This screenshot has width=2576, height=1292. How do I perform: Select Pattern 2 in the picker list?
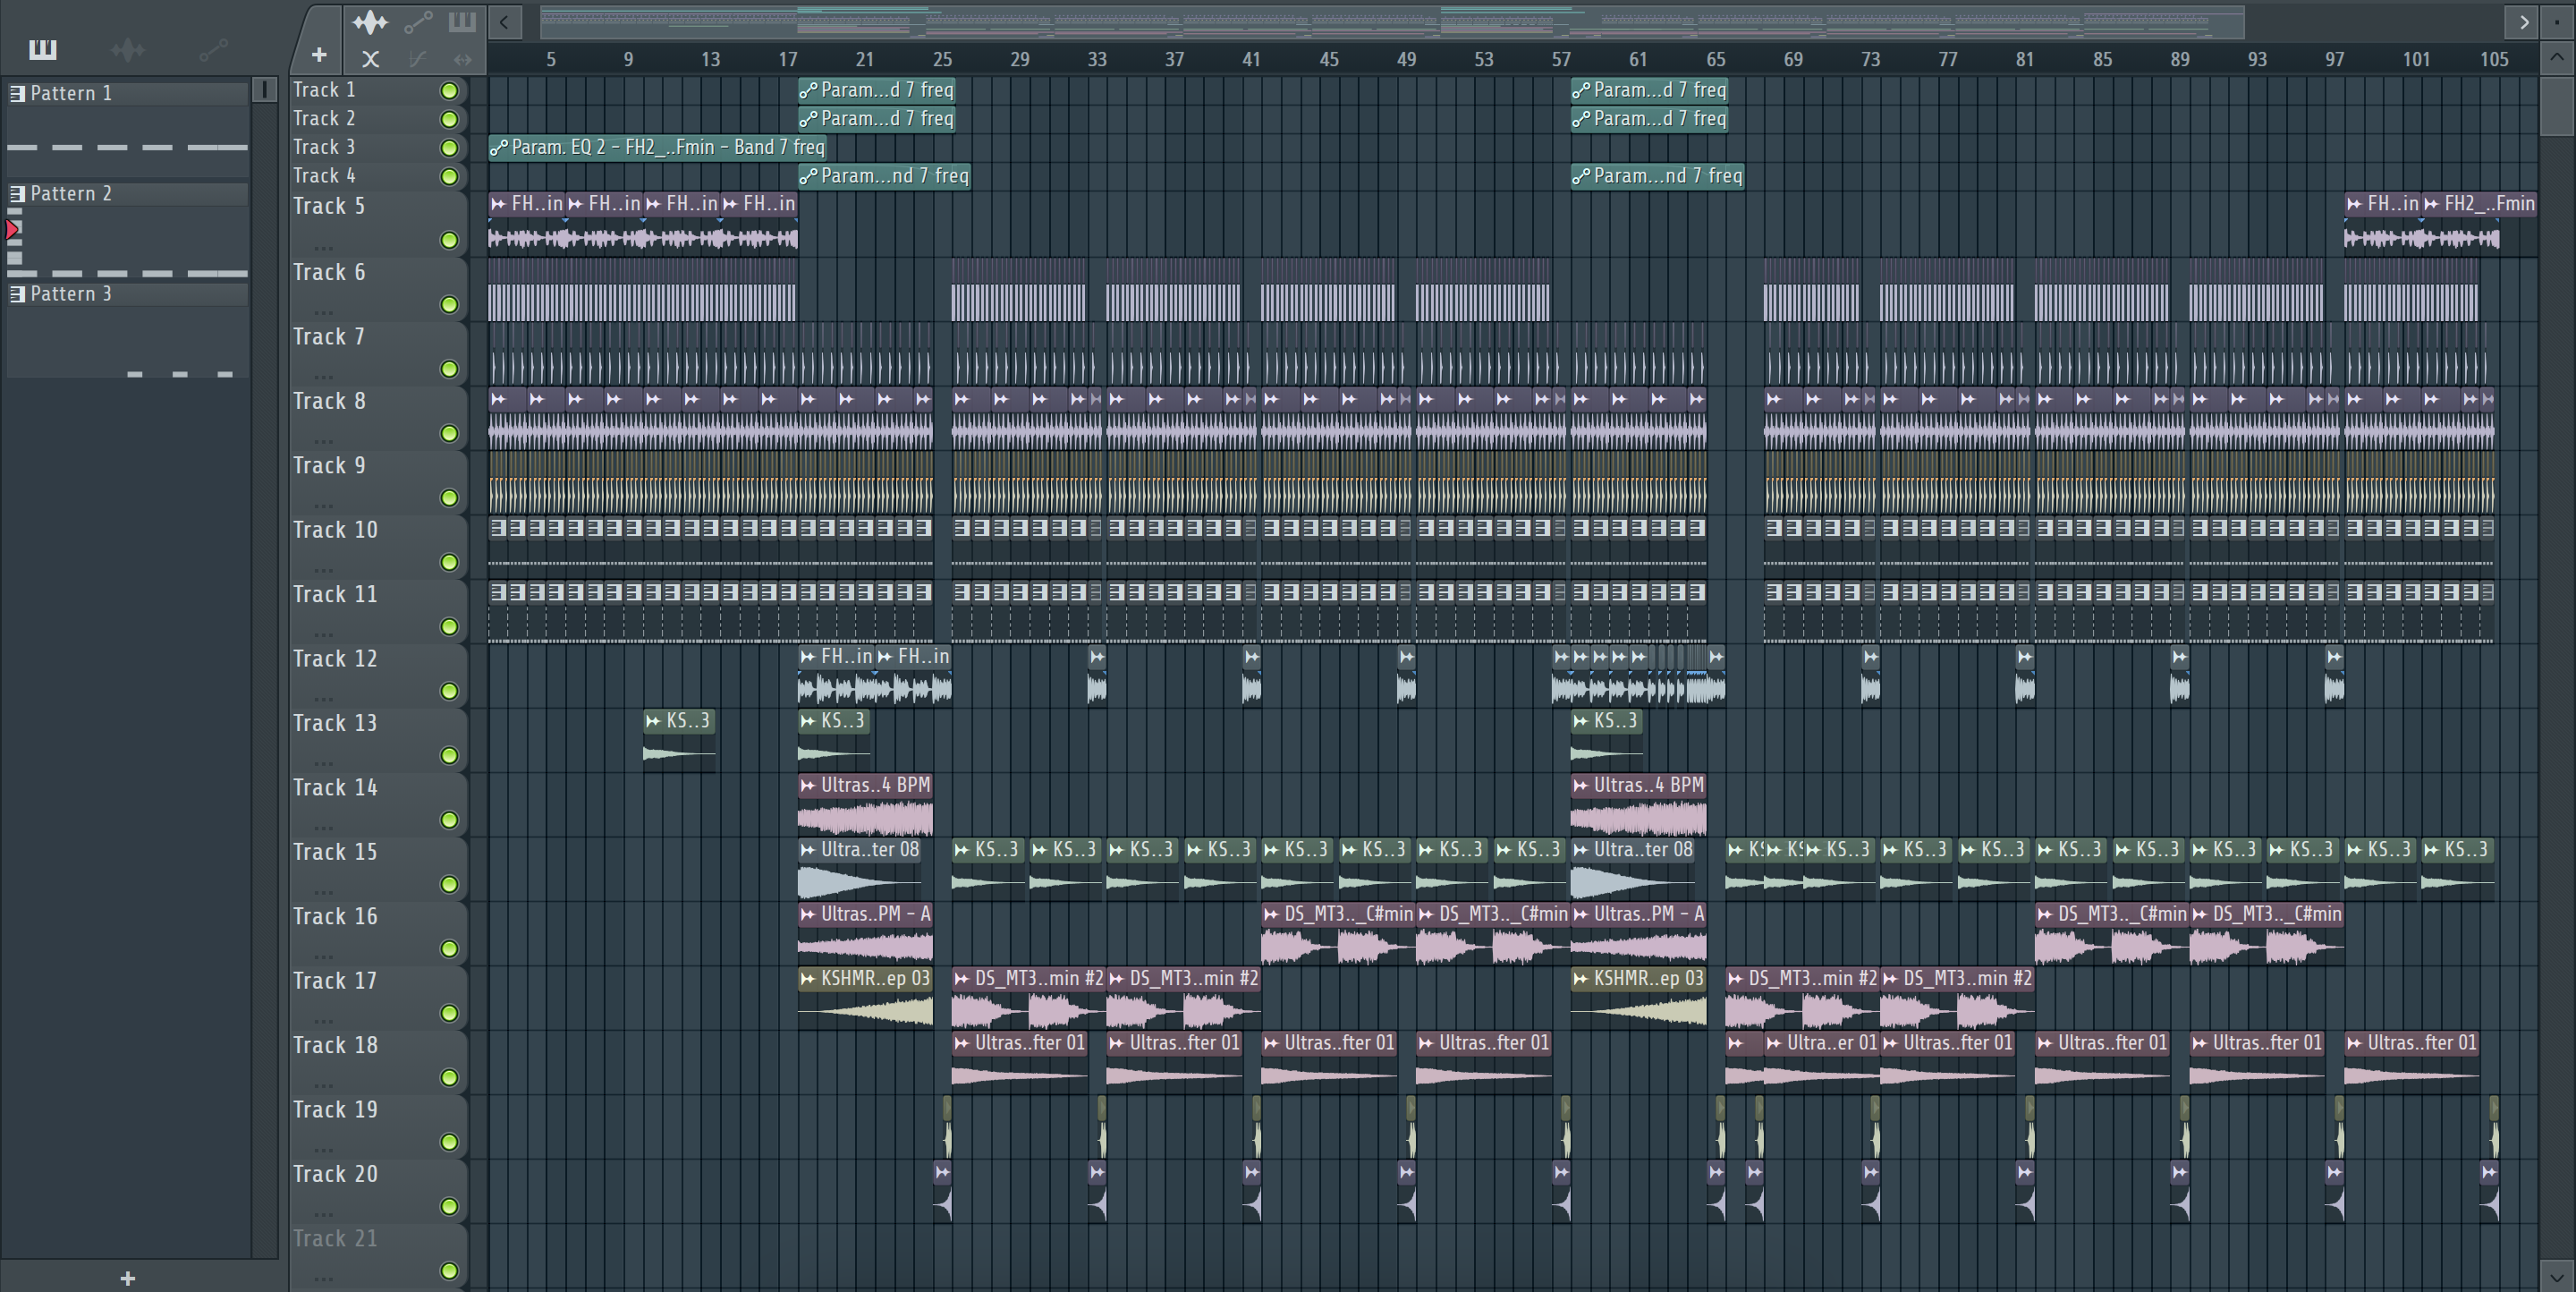71,194
